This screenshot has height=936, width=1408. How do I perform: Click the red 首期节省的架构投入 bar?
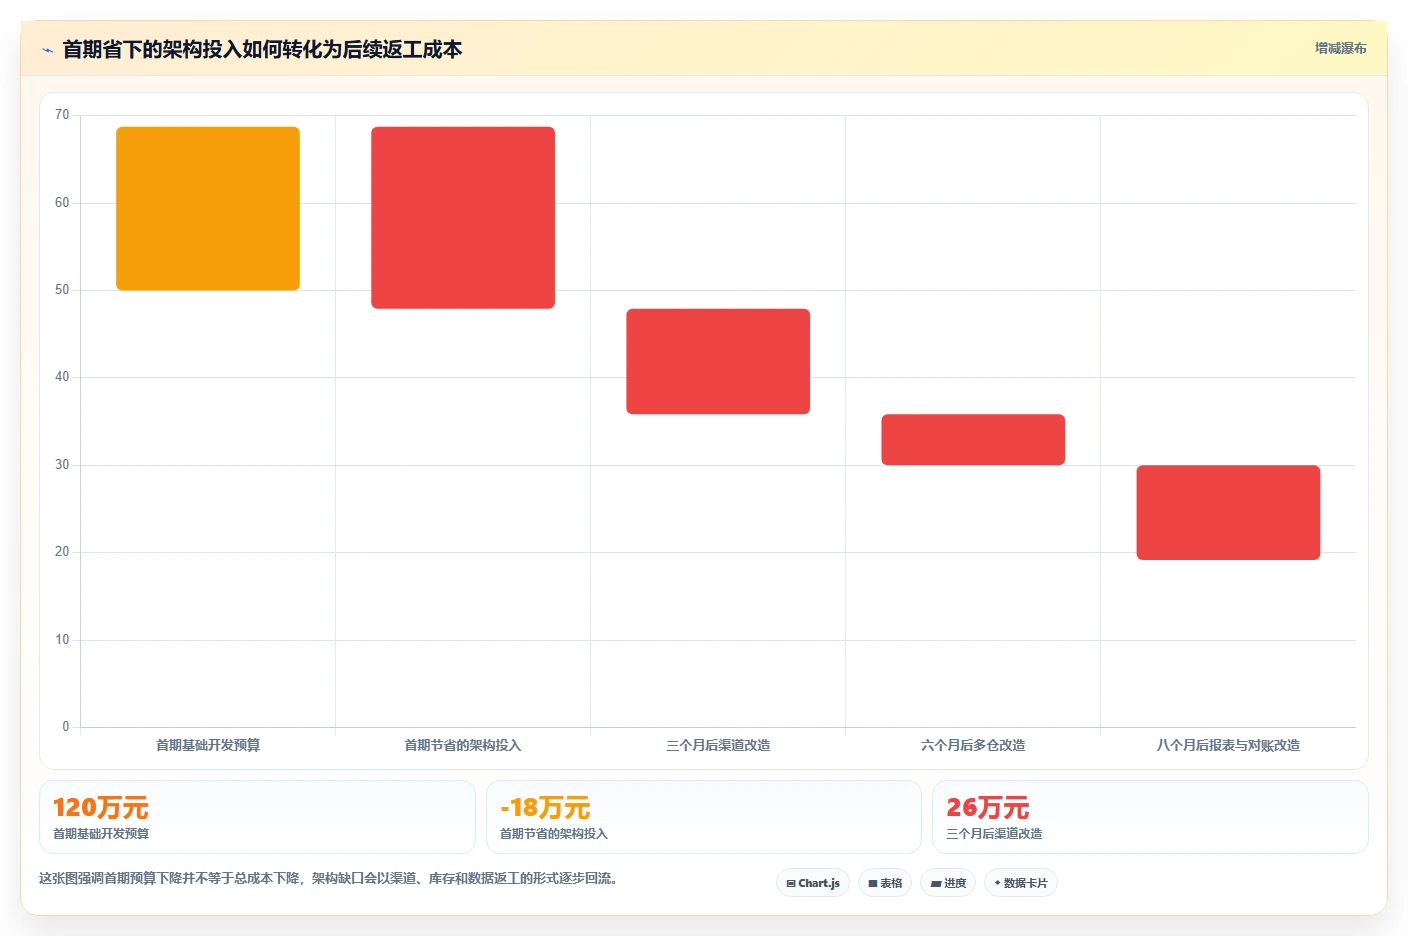463,217
